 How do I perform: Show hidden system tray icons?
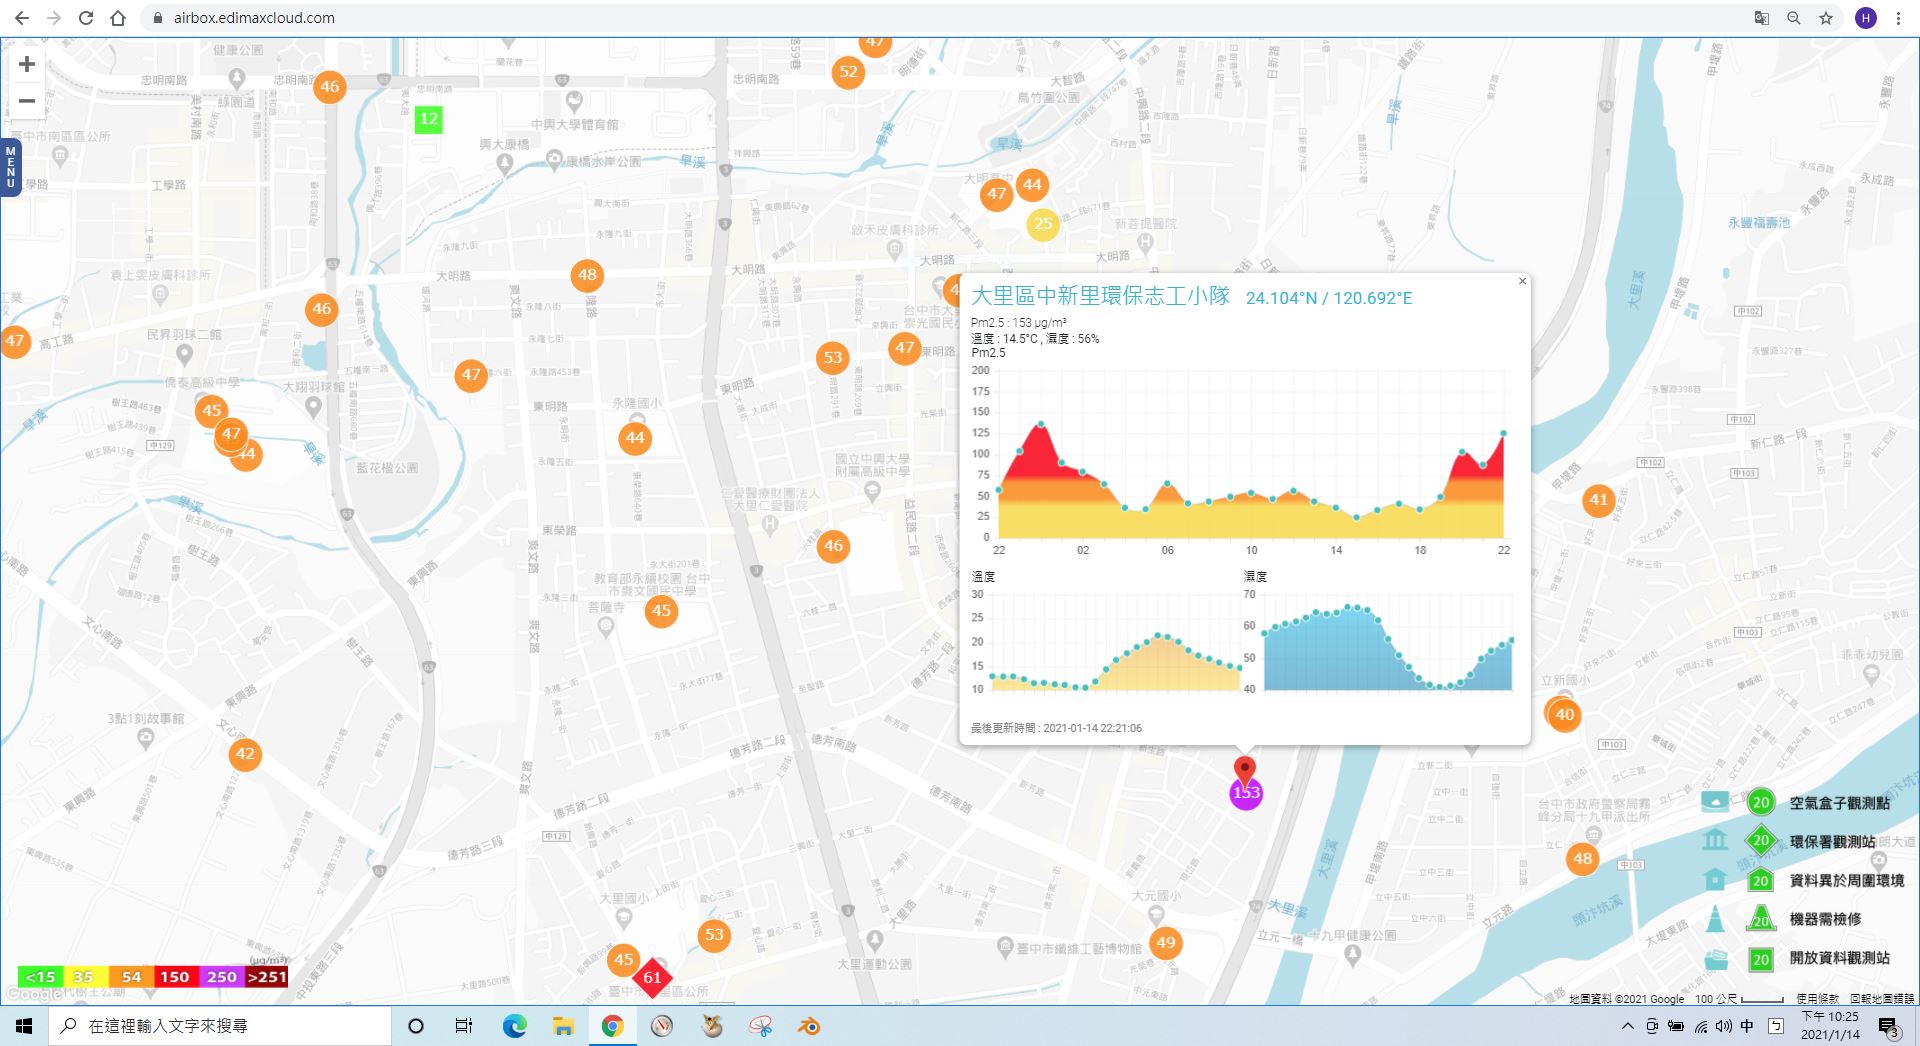[1627, 1026]
